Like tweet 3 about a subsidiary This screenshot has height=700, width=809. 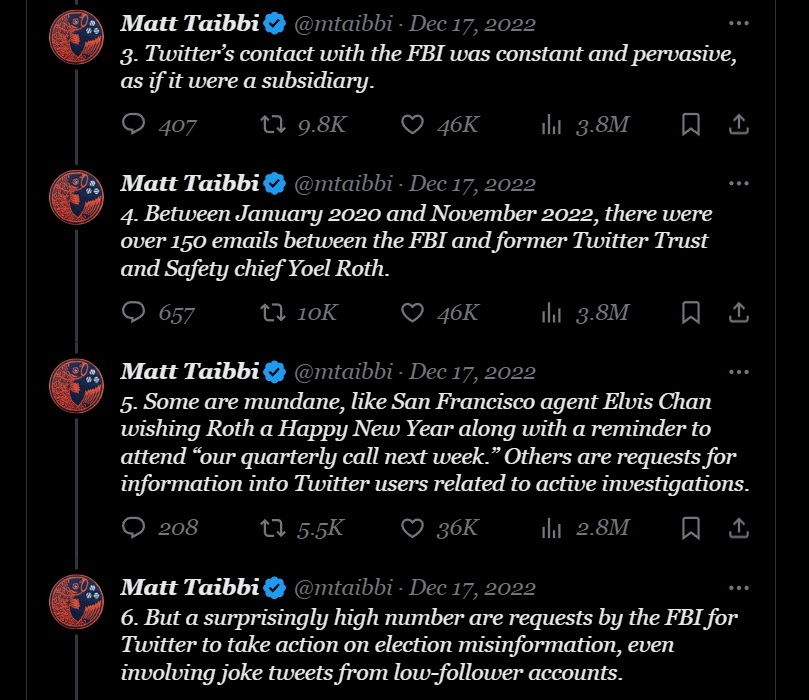coord(412,124)
